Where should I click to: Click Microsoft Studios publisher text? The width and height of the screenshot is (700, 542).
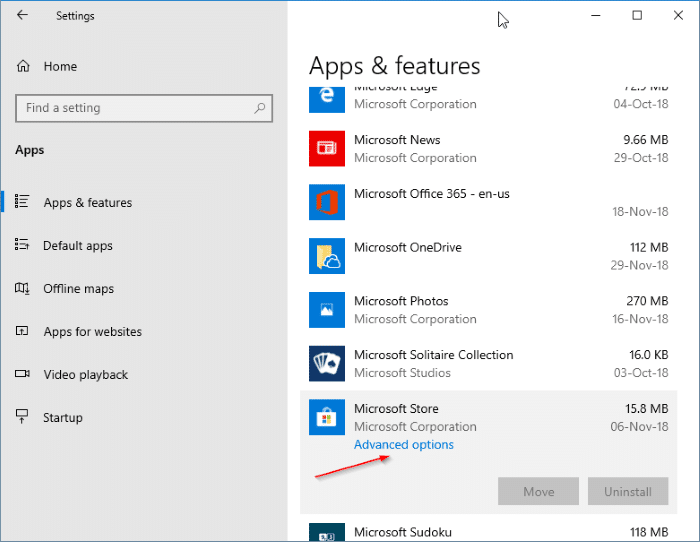point(402,373)
